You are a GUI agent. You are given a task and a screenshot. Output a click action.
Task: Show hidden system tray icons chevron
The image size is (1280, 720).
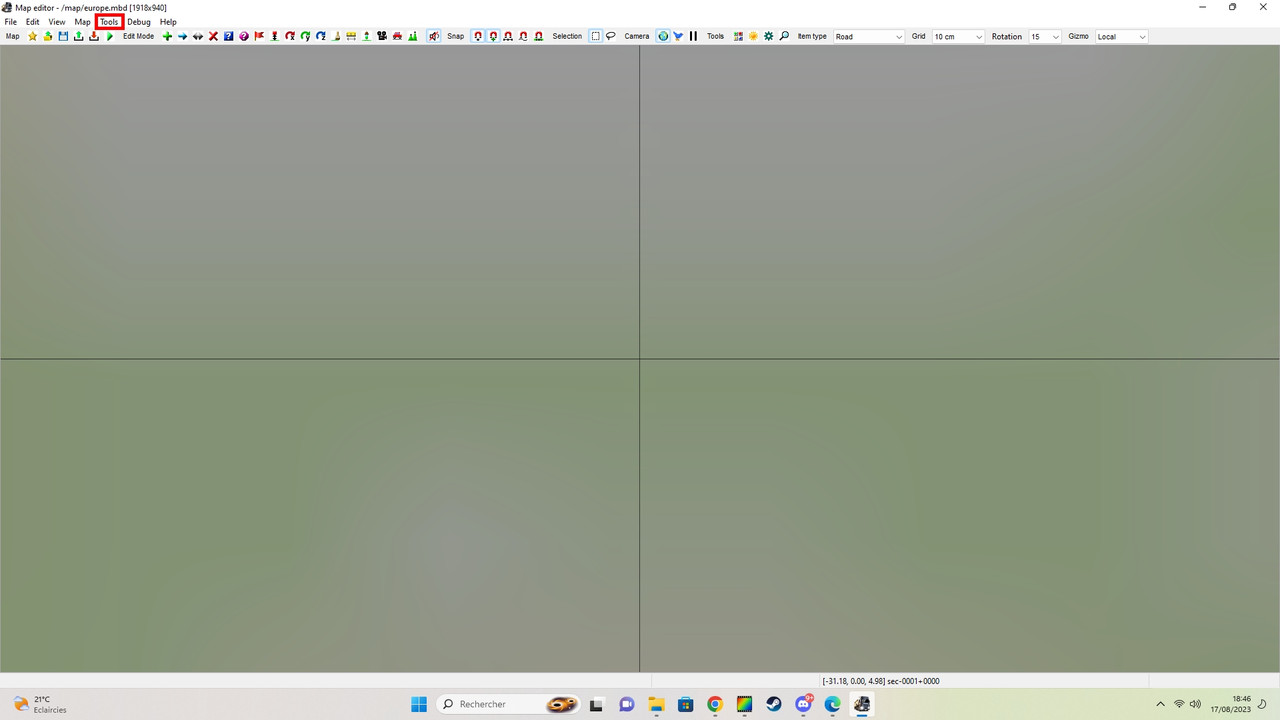pyautogui.click(x=1160, y=704)
